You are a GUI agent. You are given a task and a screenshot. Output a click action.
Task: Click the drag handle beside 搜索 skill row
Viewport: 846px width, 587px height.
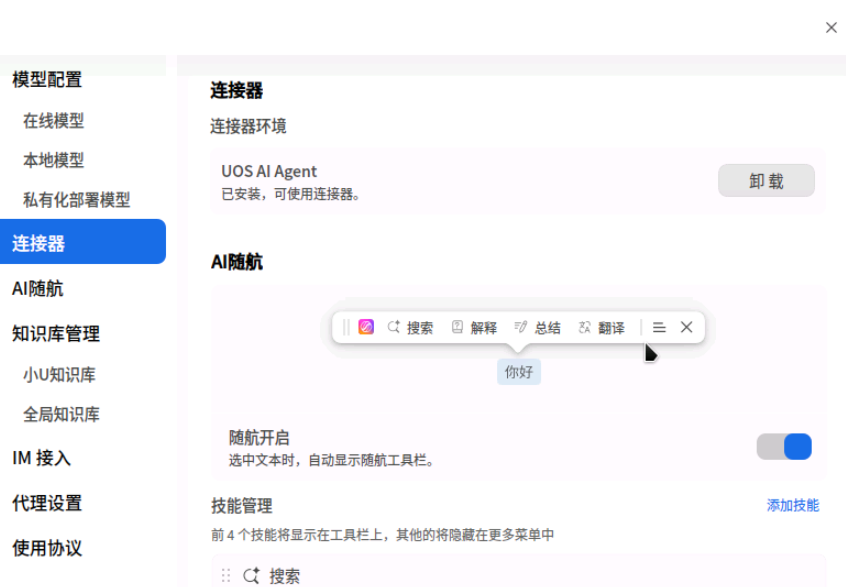(x=226, y=576)
